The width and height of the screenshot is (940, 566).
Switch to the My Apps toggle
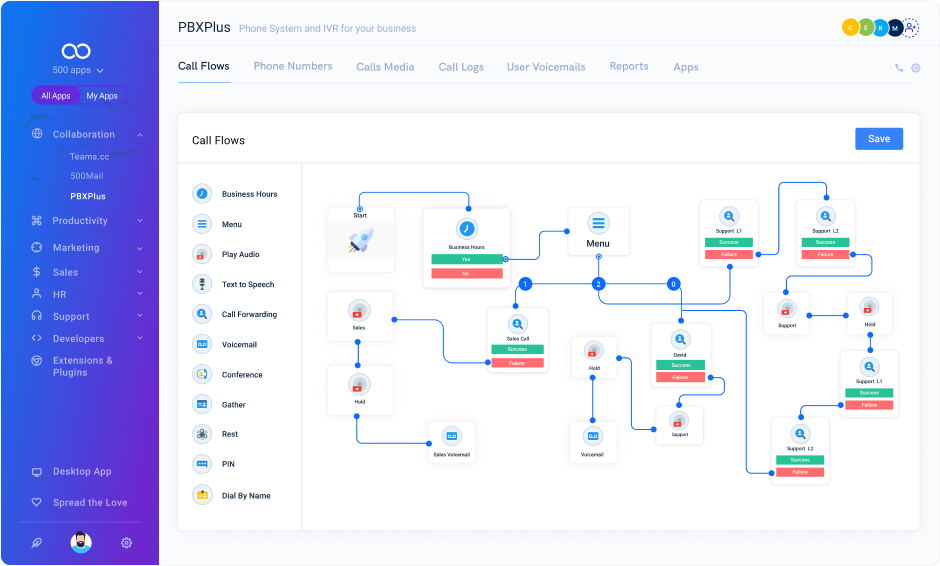point(102,96)
